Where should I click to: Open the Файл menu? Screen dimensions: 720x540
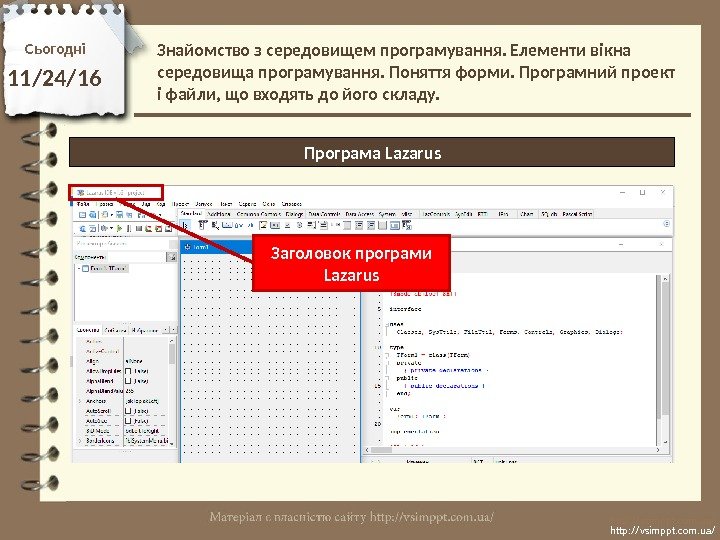coord(84,204)
